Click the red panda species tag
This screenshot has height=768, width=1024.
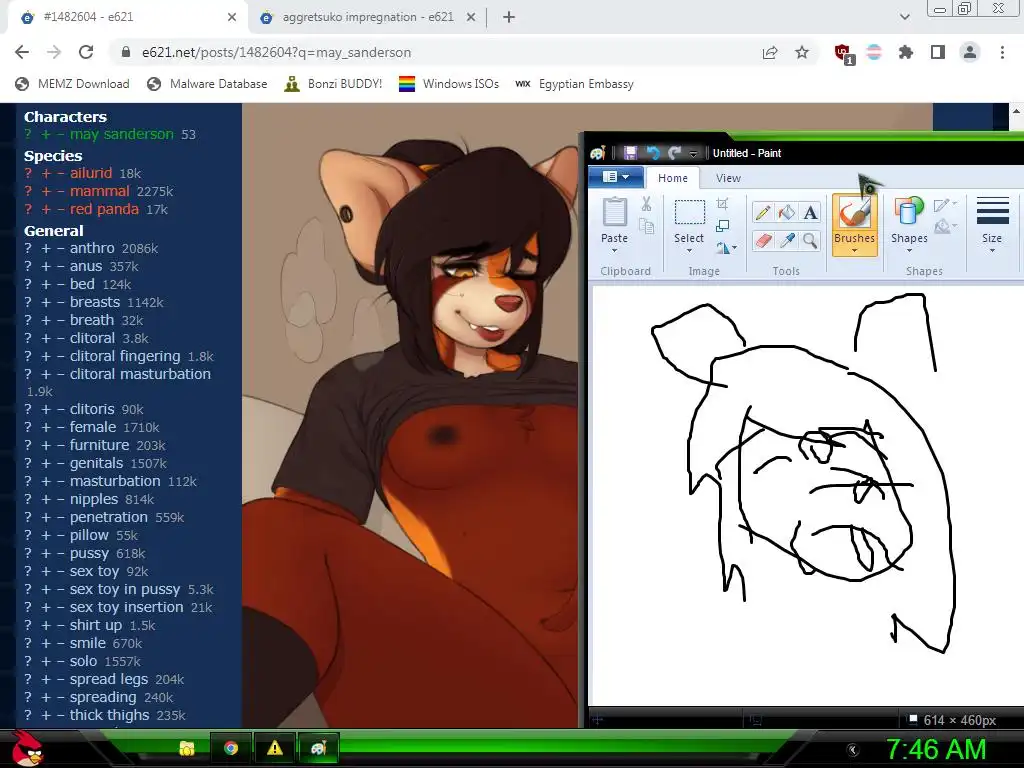point(104,209)
